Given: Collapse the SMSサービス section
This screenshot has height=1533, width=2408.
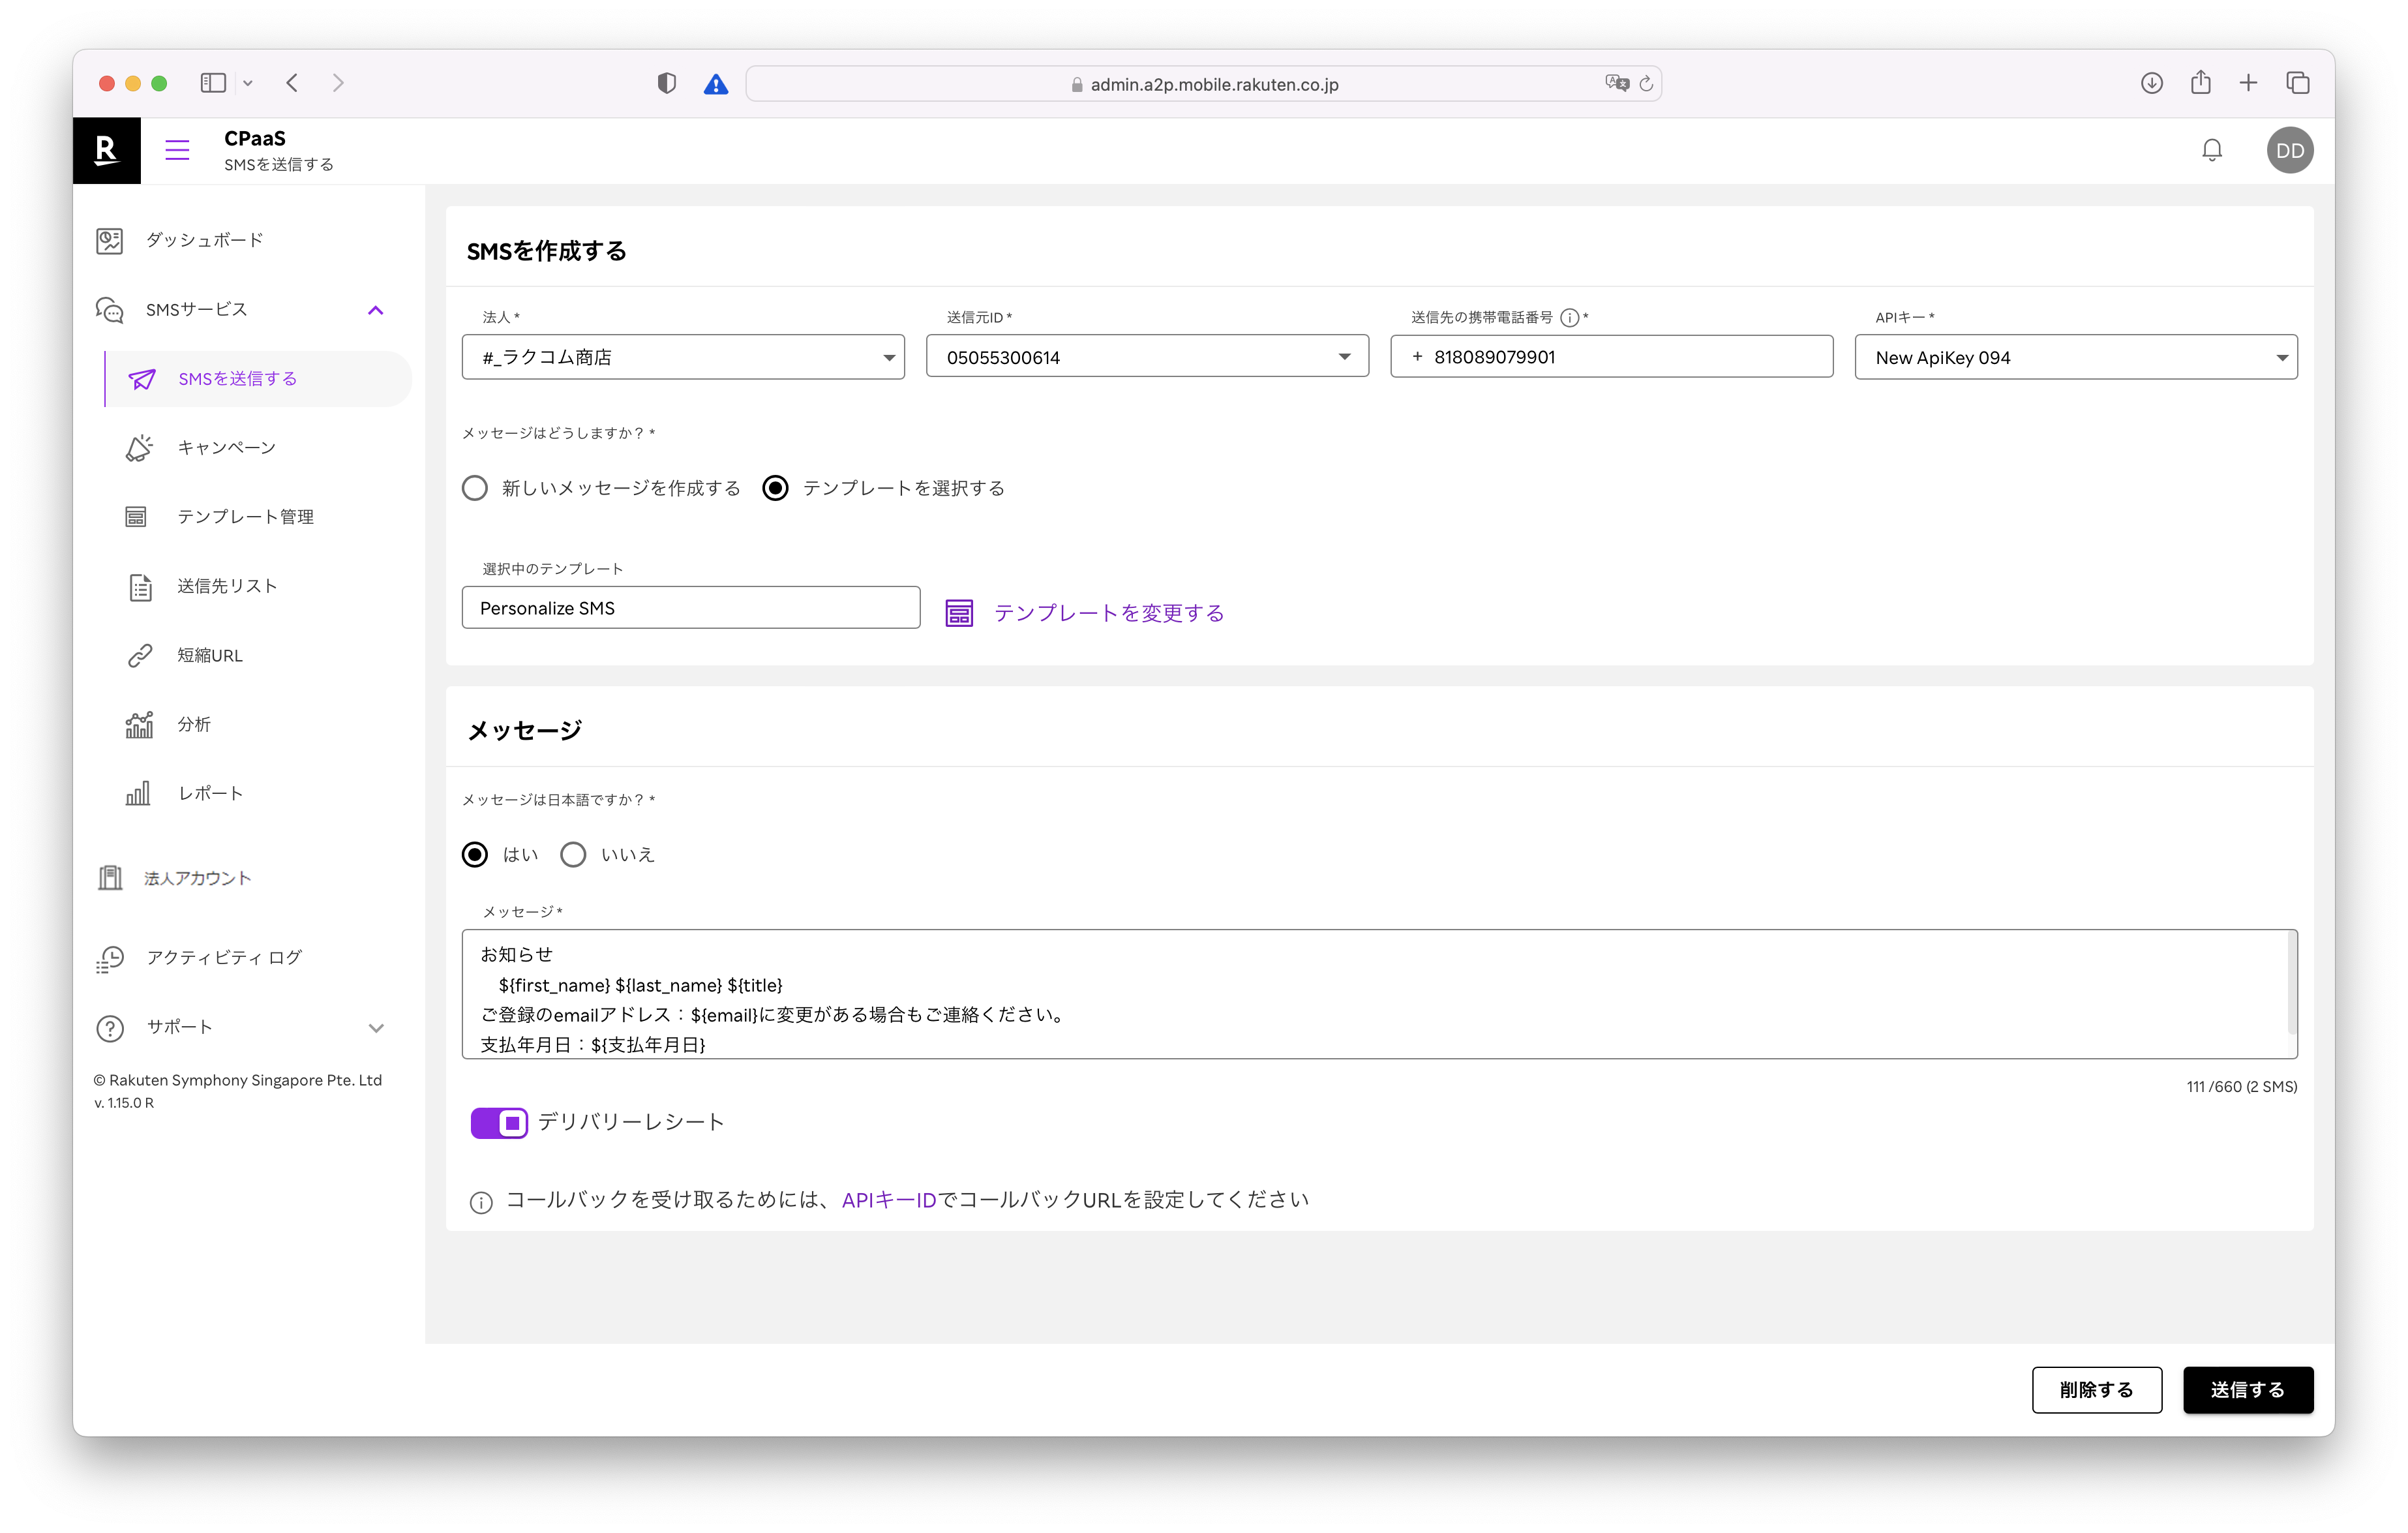Looking at the screenshot, I should 376,310.
